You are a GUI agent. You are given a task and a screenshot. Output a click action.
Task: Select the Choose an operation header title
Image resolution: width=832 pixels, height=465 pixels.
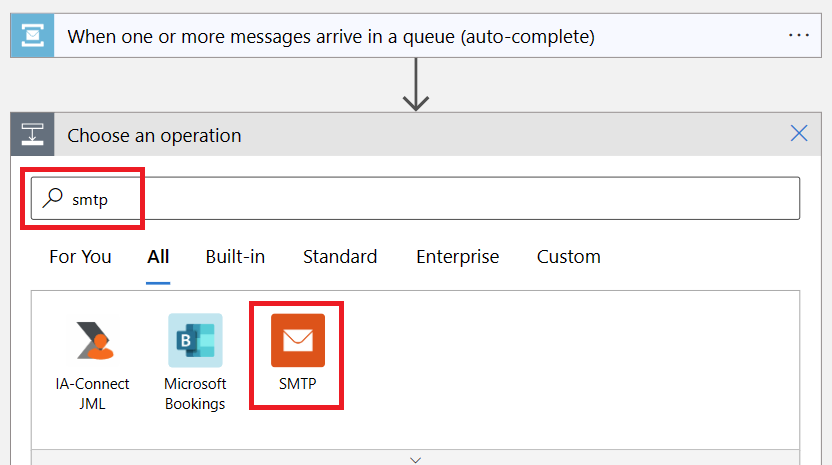click(154, 136)
